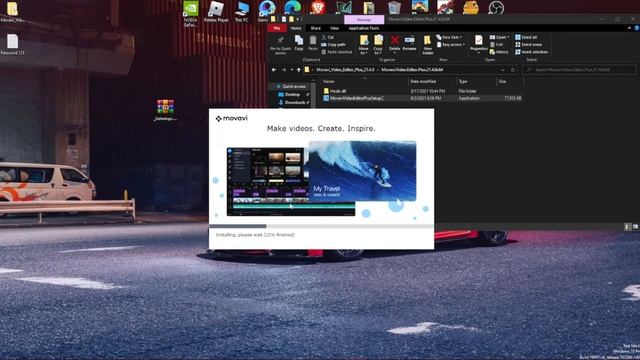Open the Application Tools tab

click(x=364, y=28)
